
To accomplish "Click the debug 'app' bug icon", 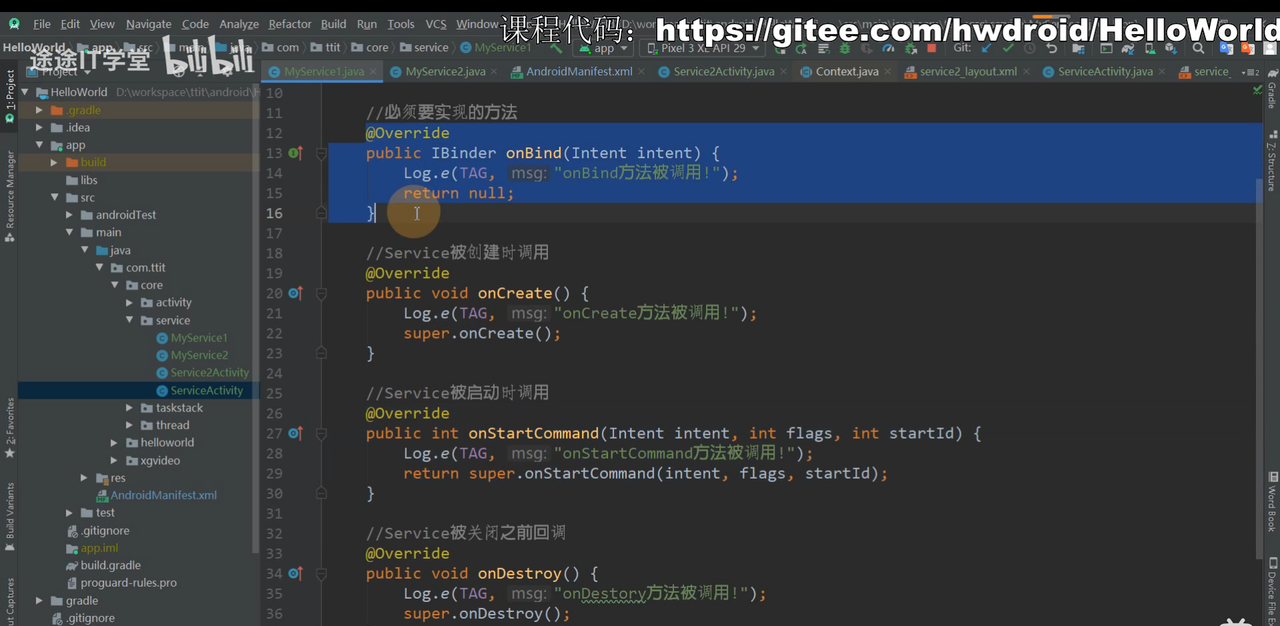I will pos(845,47).
